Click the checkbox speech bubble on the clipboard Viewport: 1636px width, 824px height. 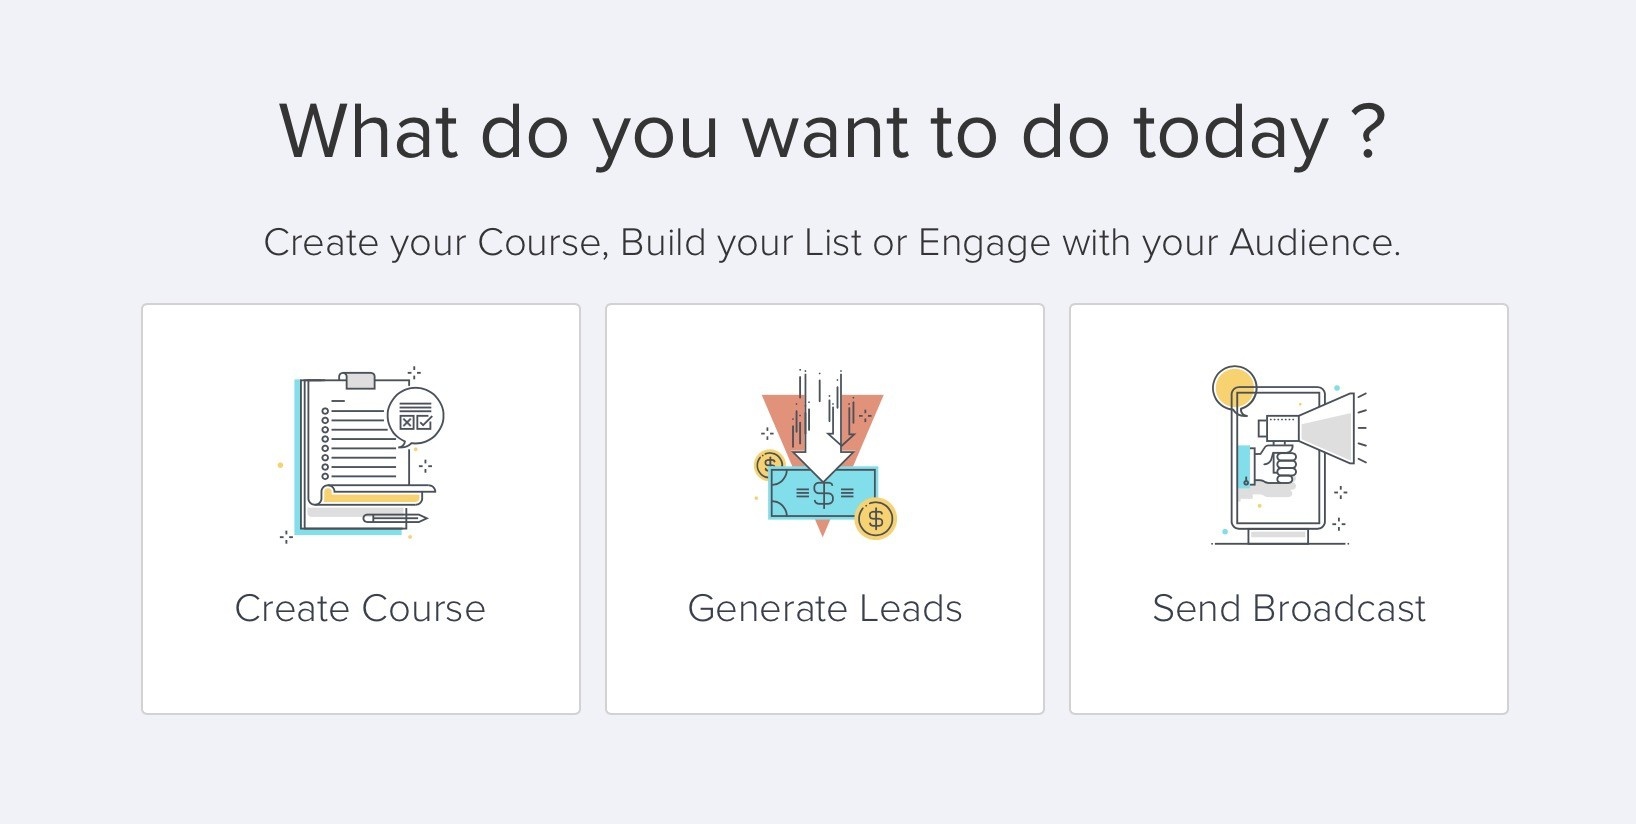click(x=415, y=415)
